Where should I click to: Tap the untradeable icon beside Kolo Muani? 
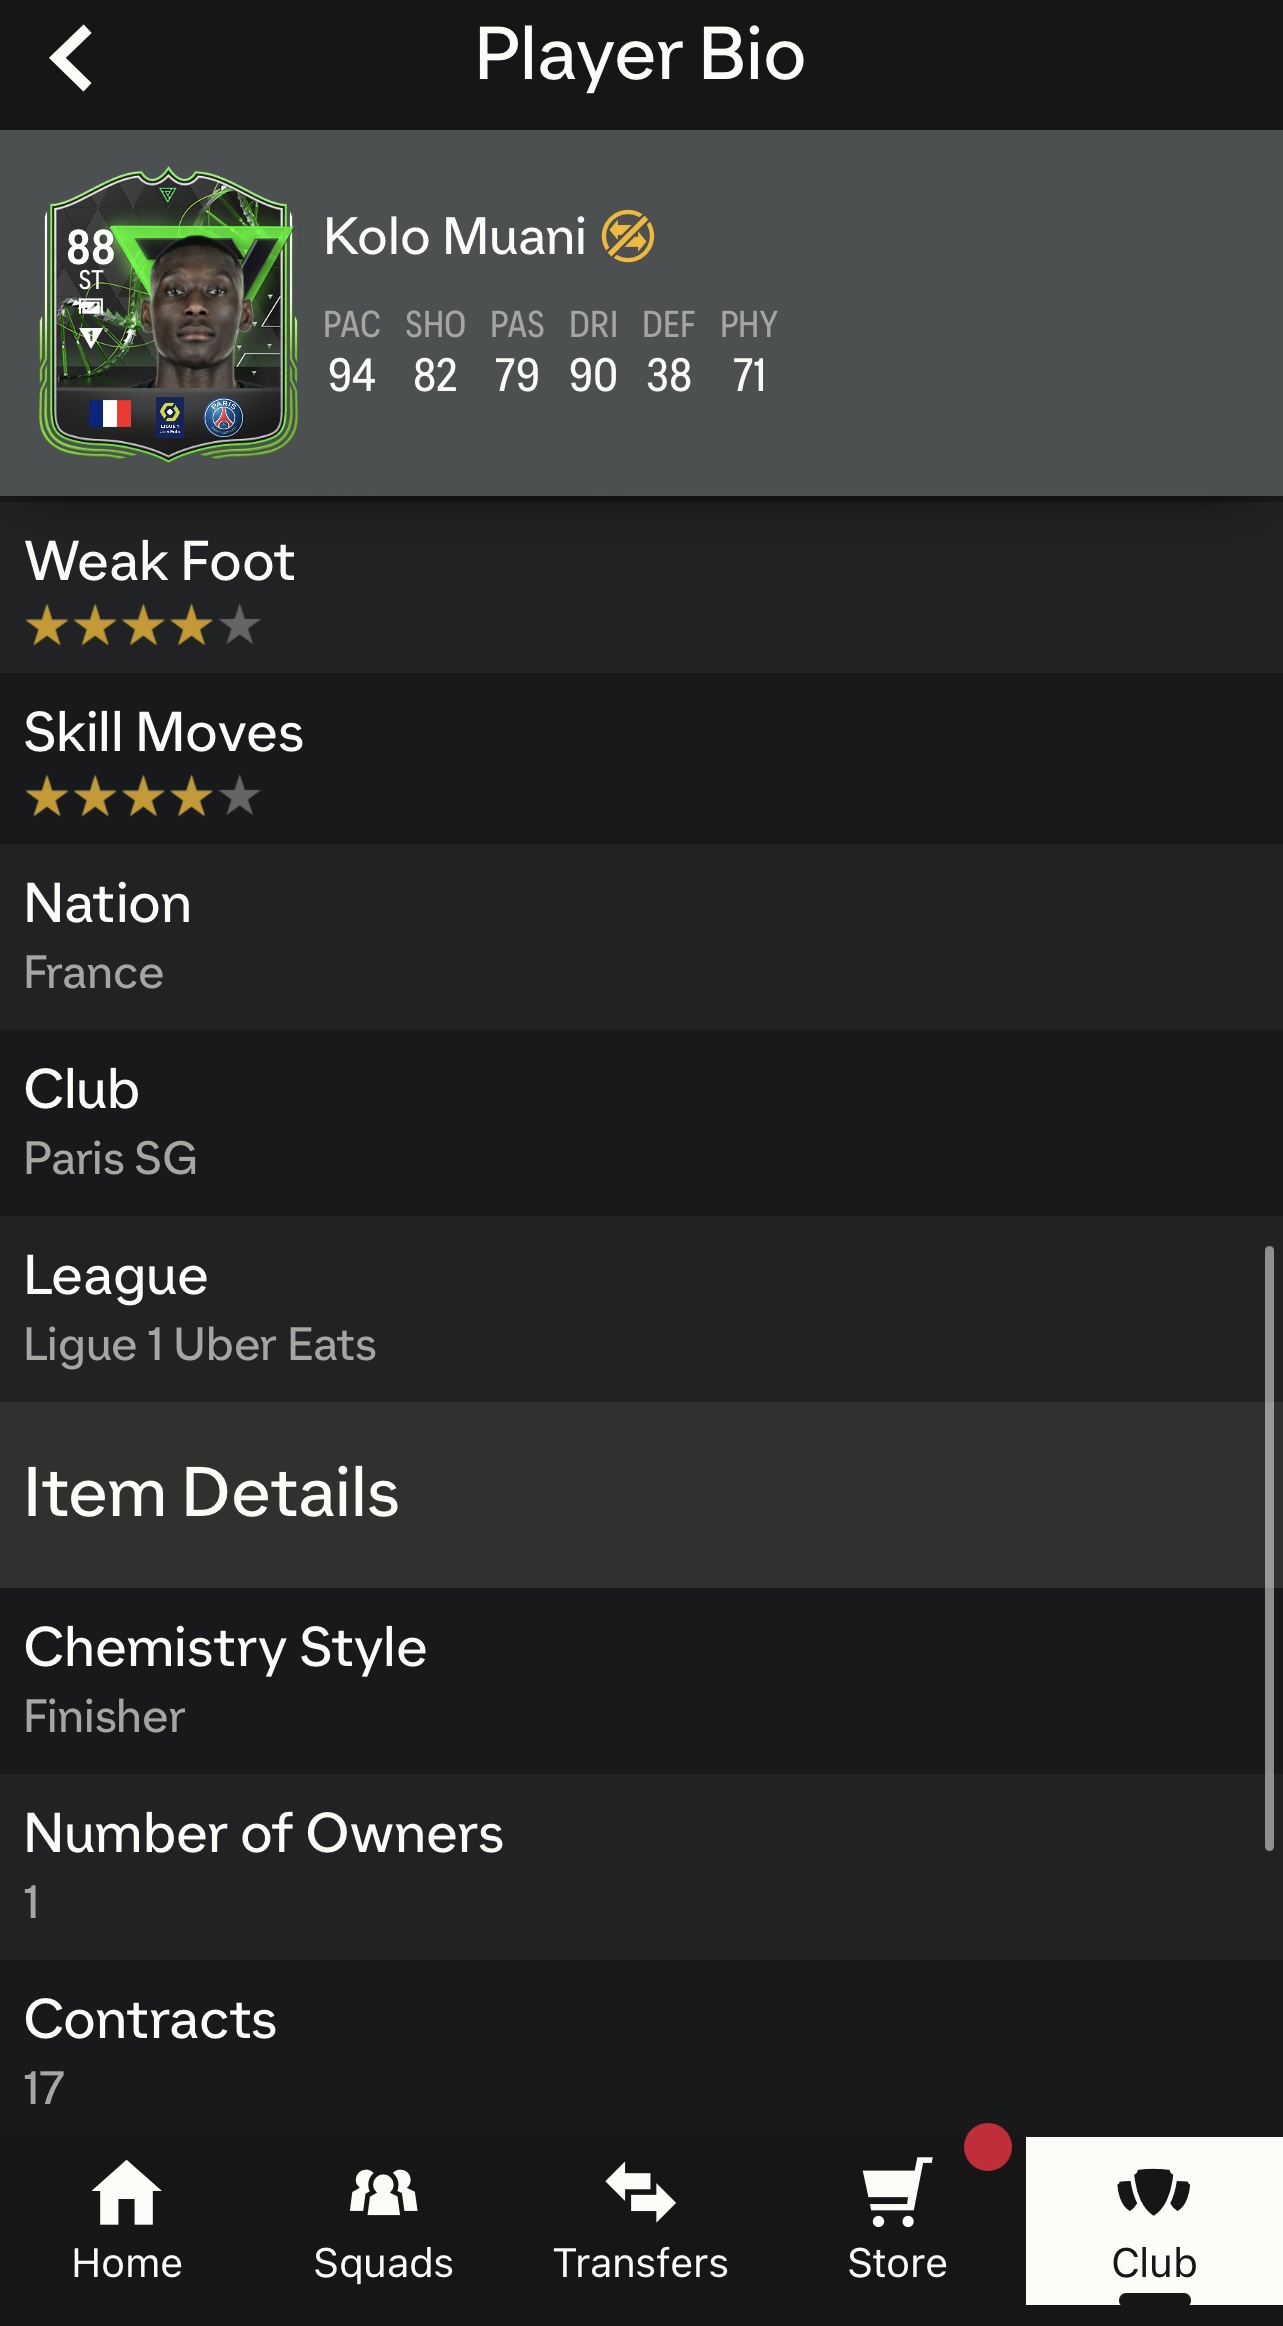click(x=628, y=237)
